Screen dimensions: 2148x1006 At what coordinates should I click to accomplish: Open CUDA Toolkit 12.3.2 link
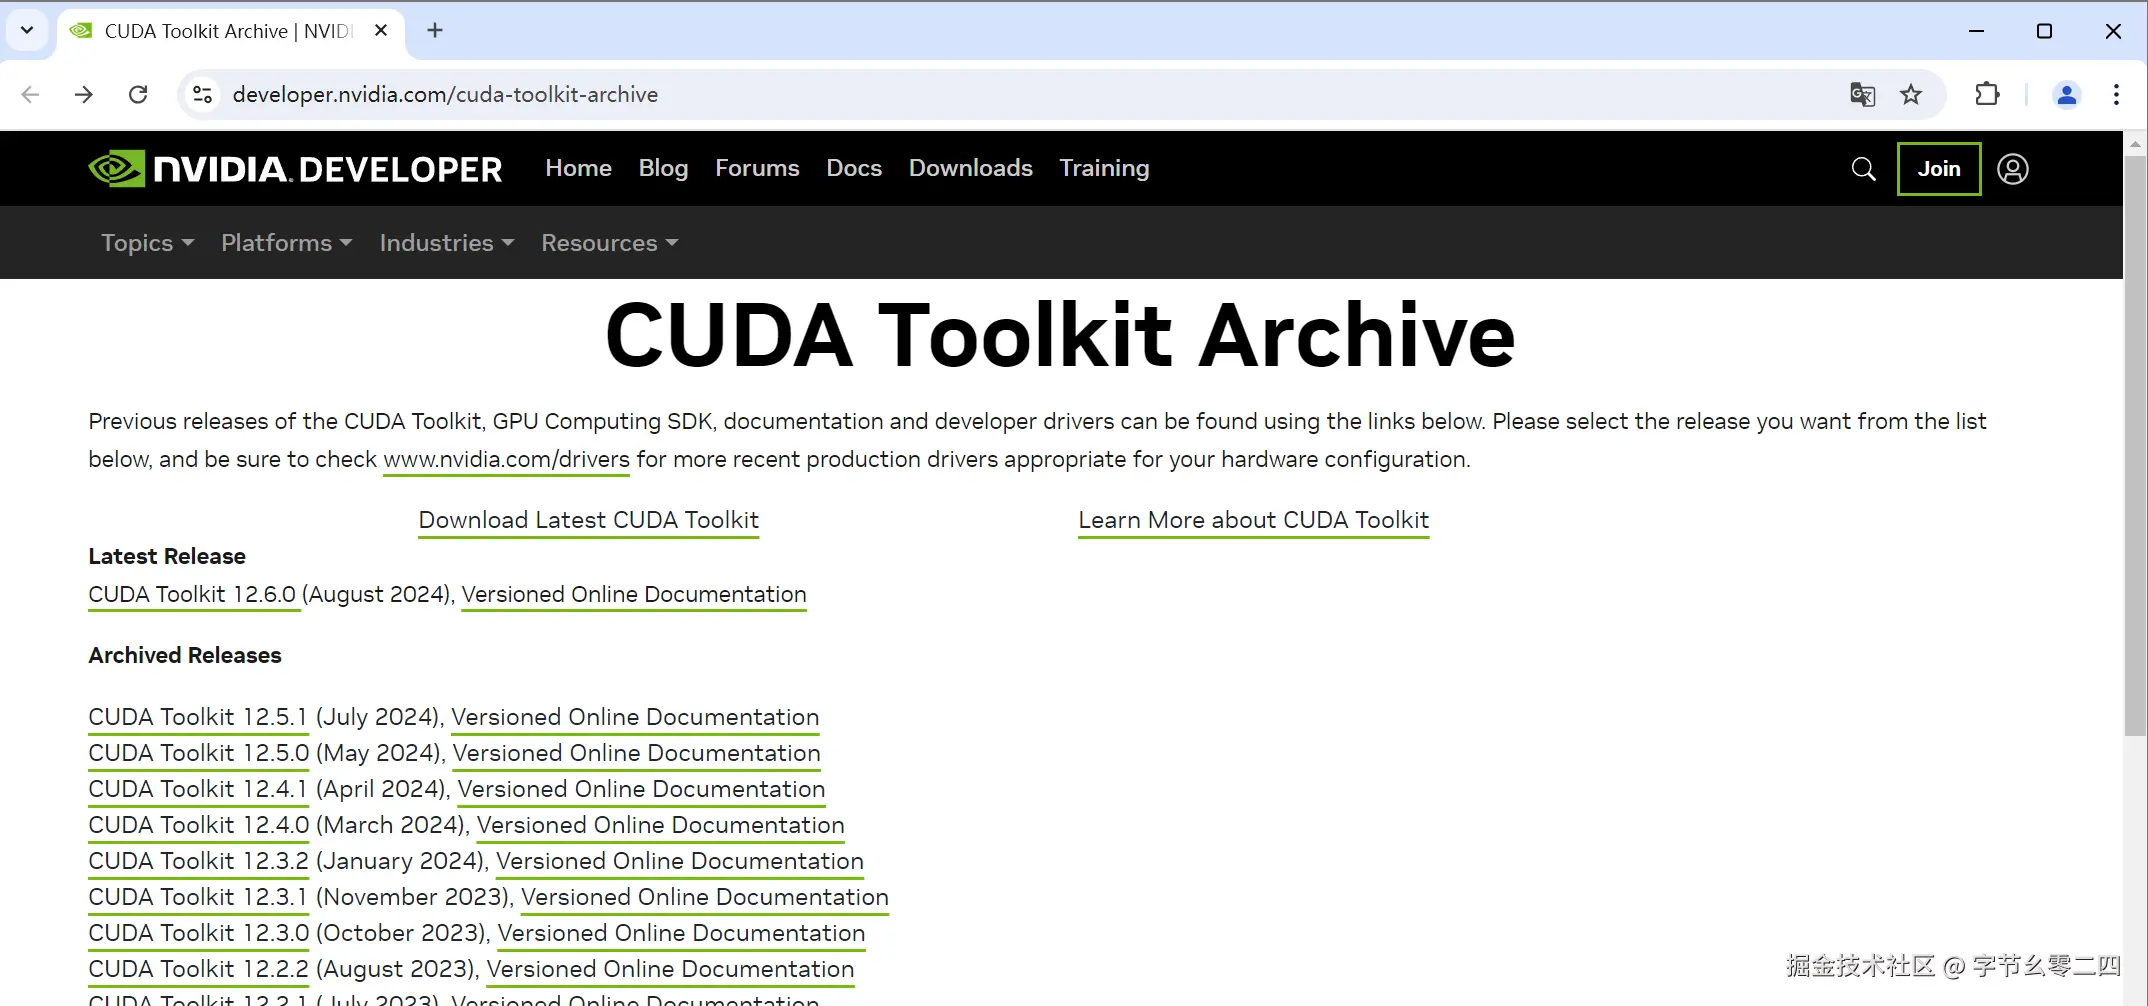(199, 861)
